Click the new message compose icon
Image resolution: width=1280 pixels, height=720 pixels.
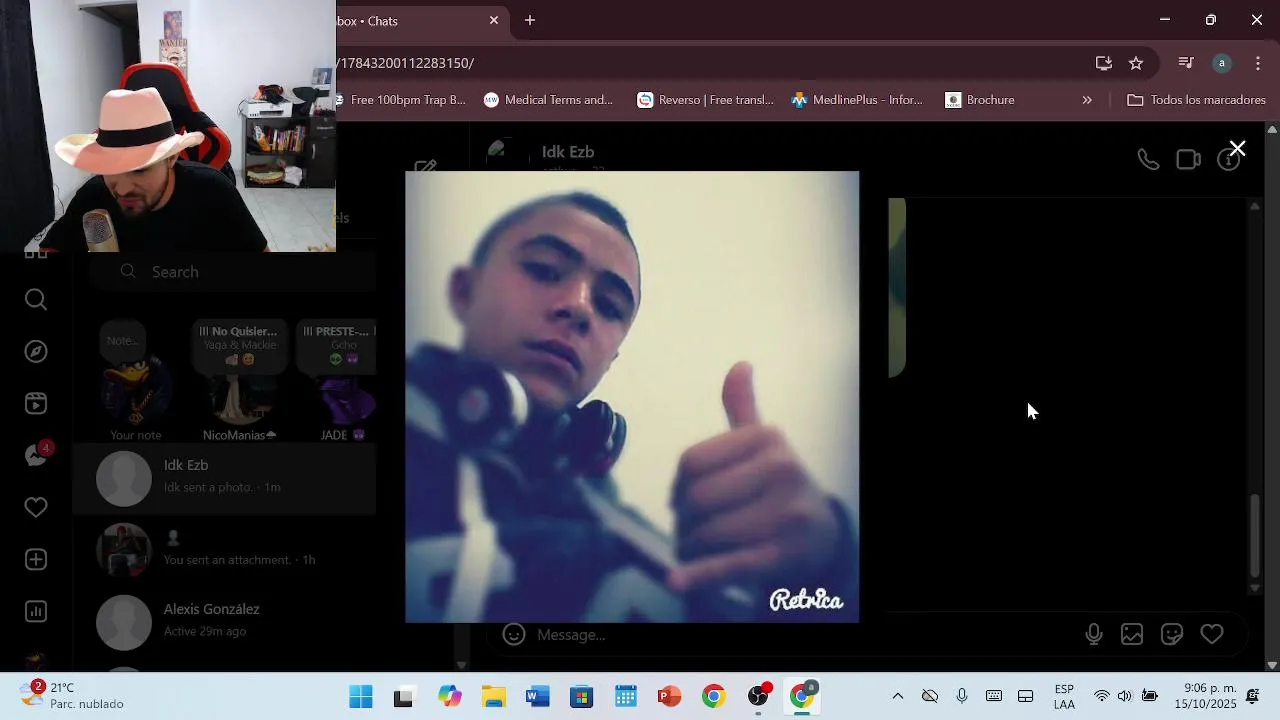click(x=425, y=167)
